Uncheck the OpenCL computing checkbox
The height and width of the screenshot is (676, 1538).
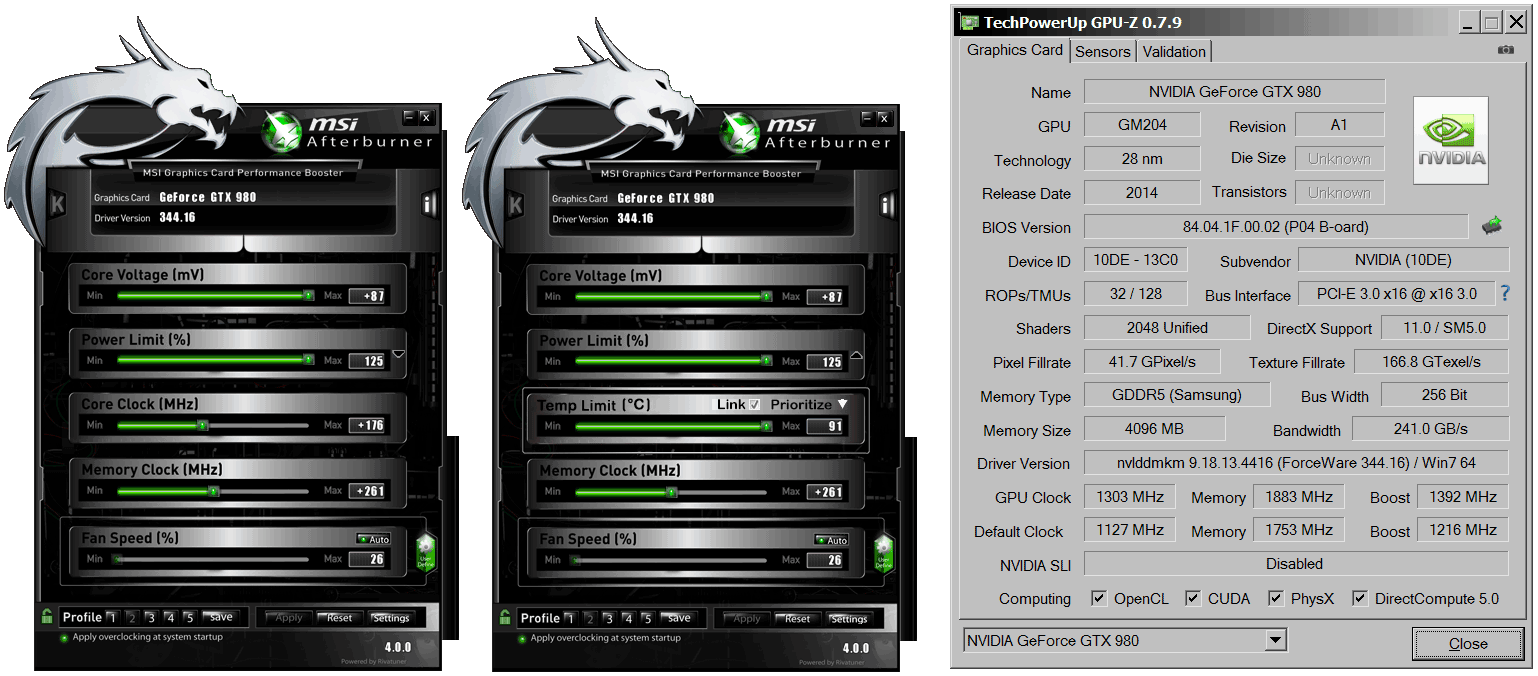coord(1099,598)
